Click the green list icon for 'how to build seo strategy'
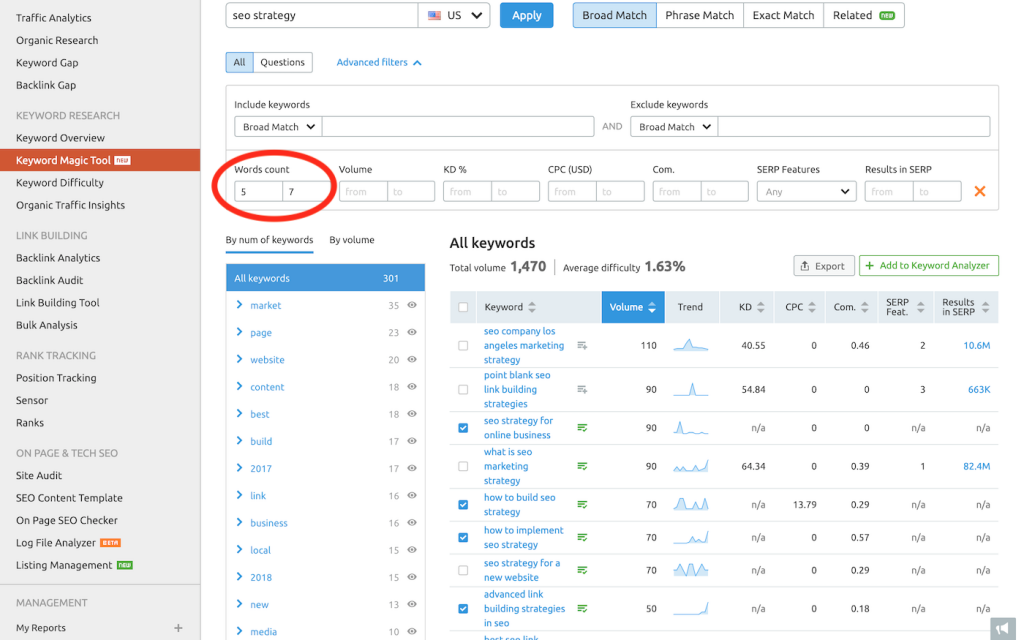This screenshot has height=640, width=1024. pos(582,504)
